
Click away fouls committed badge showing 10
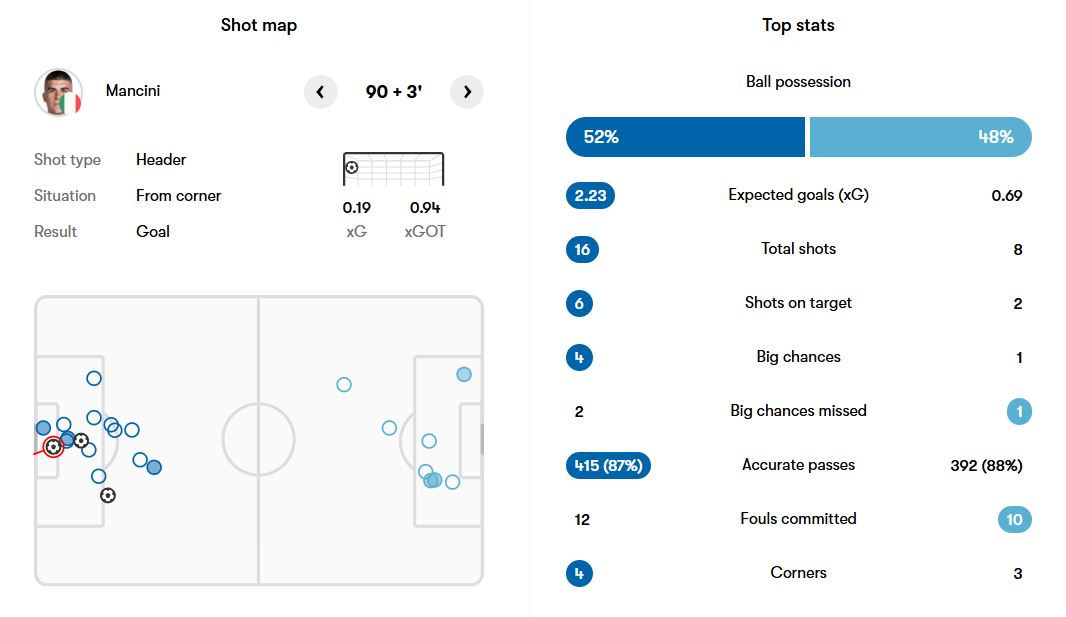coord(1014,519)
